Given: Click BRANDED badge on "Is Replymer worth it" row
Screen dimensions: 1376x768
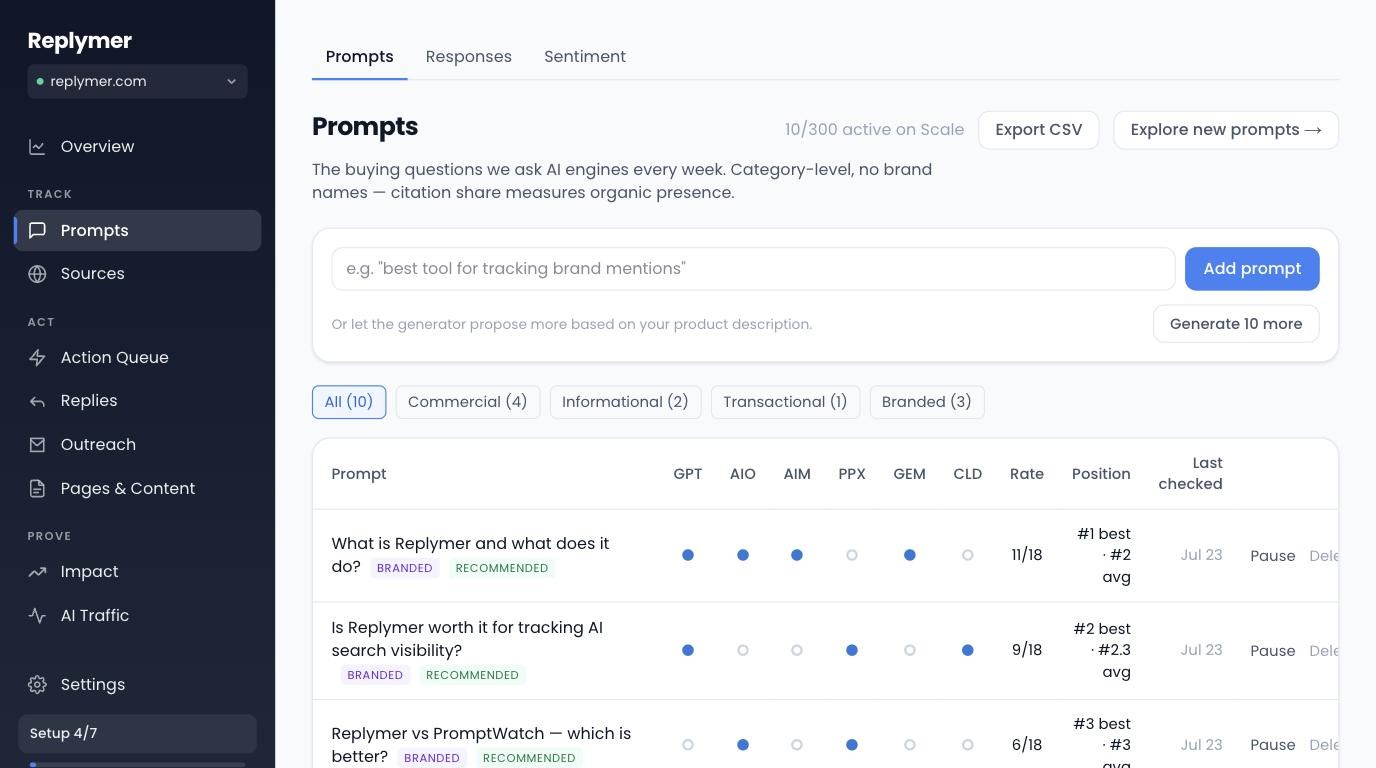Looking at the screenshot, I should click(375, 675).
